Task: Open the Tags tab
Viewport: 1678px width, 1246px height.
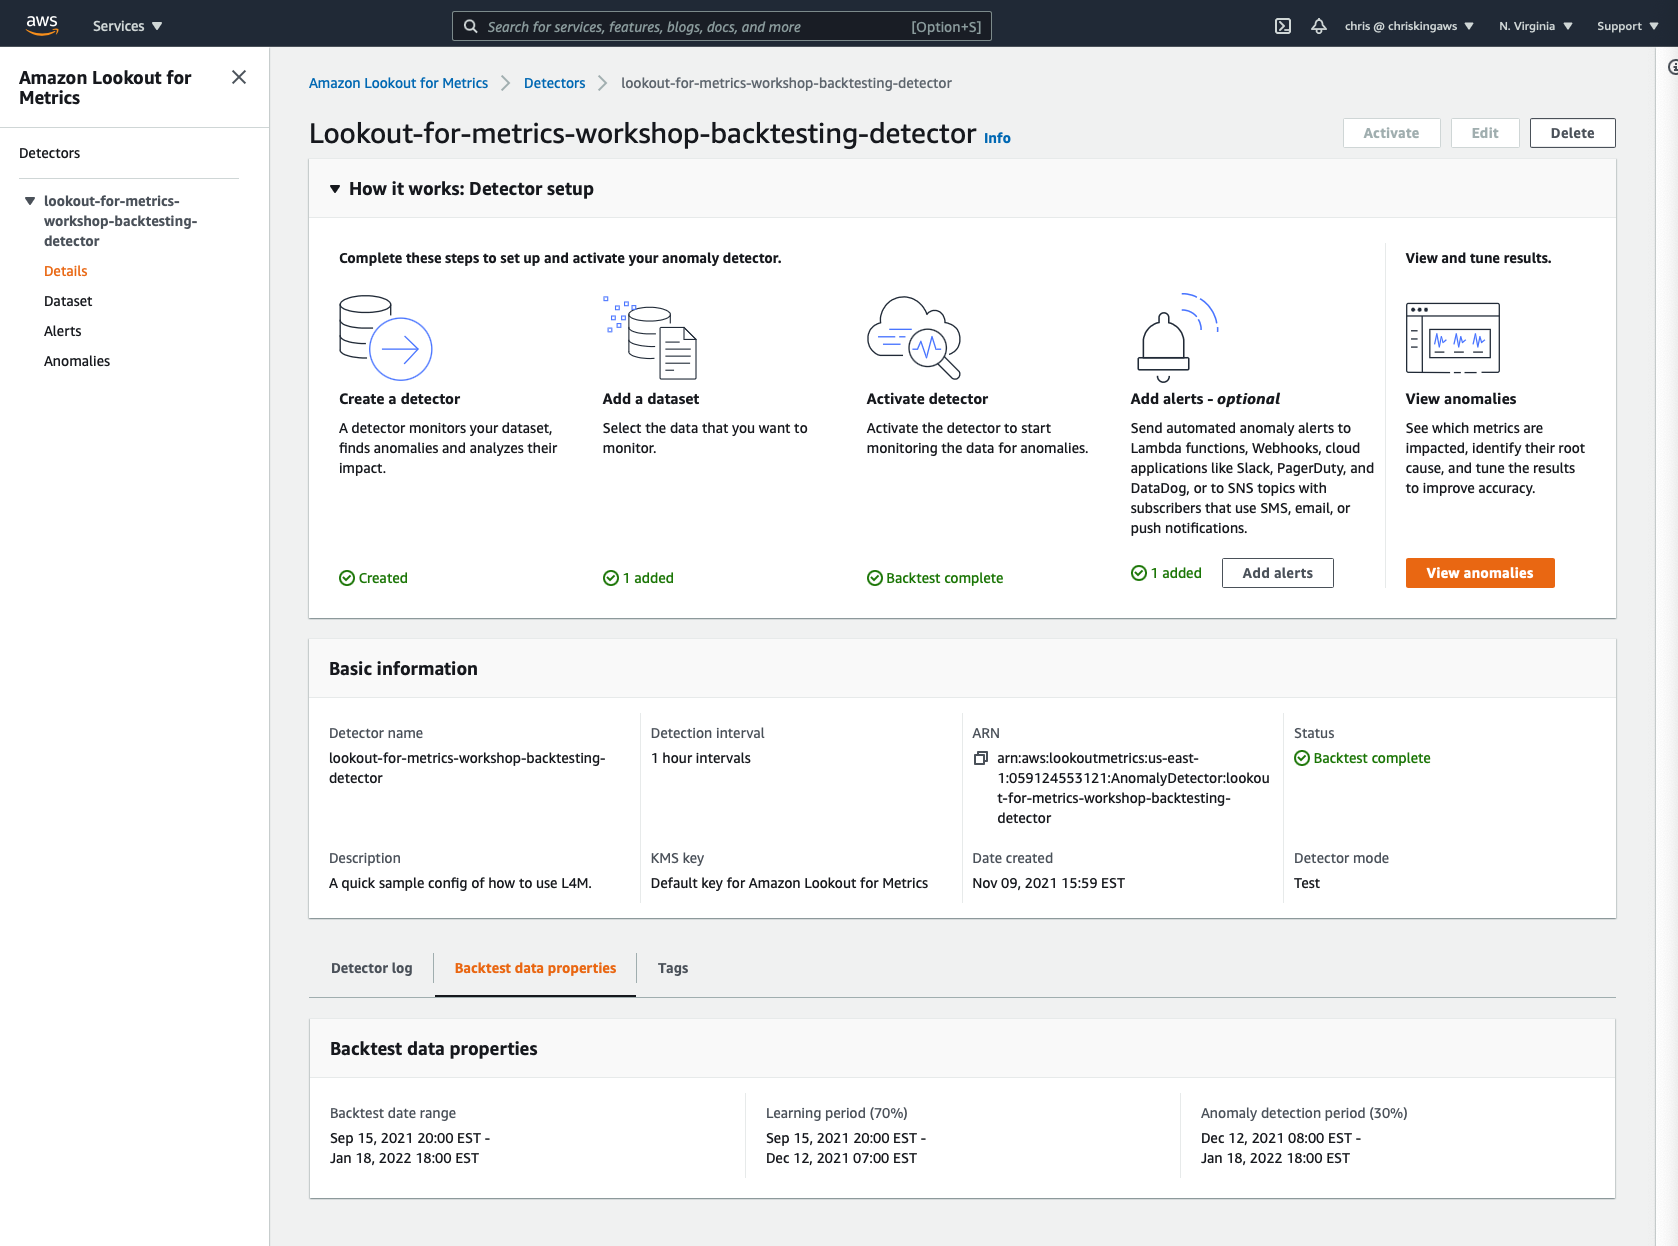Action: [673, 968]
